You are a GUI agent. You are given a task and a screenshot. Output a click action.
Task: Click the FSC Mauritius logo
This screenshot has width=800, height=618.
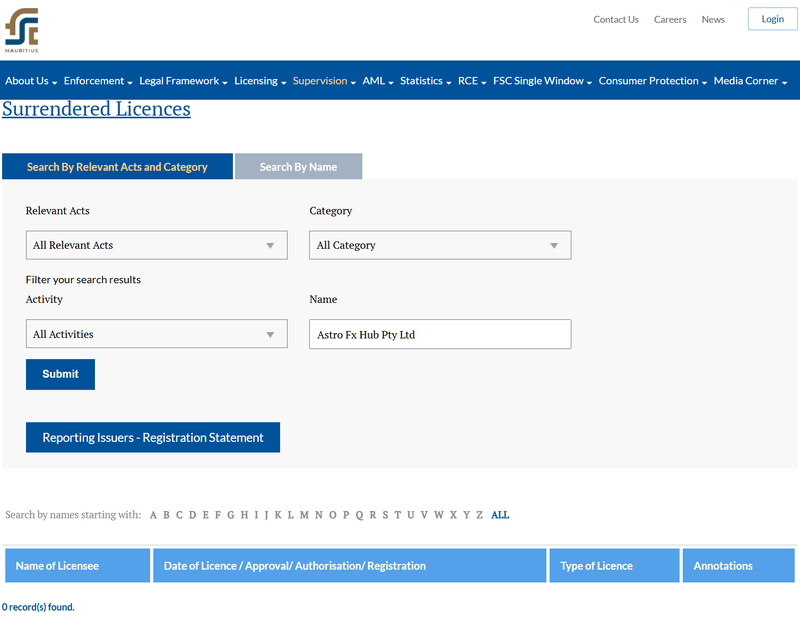point(21,30)
